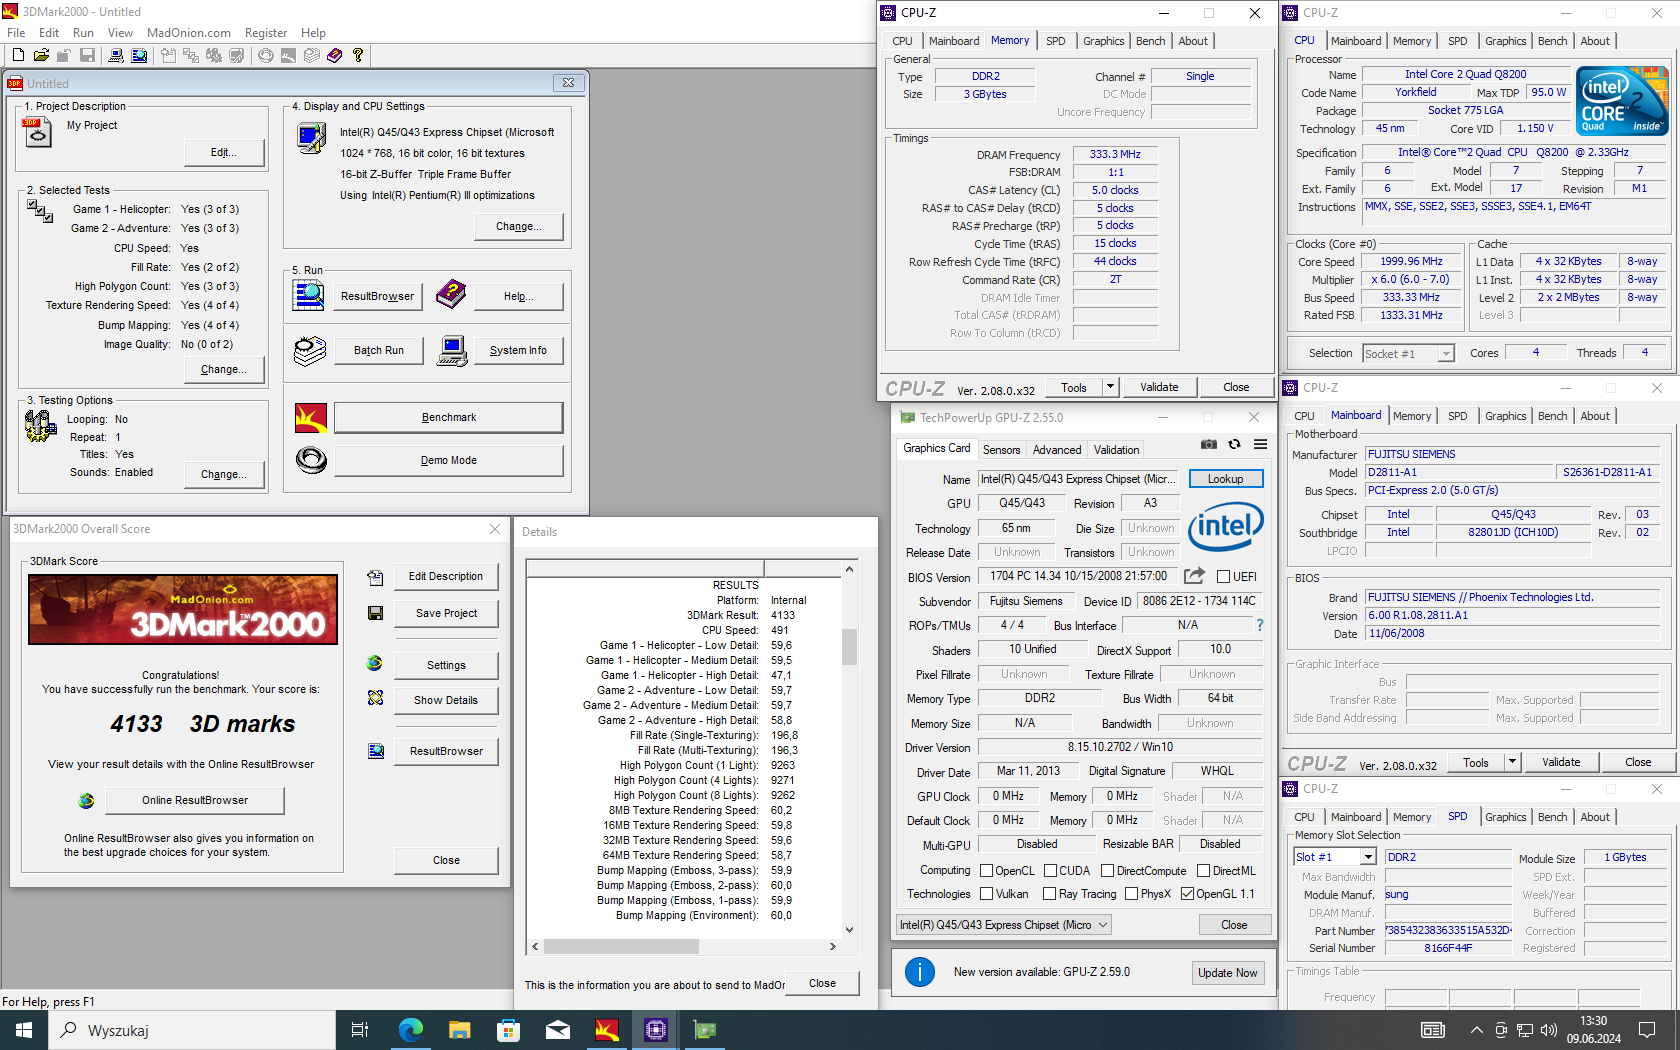The height and width of the screenshot is (1050, 1680).
Task: Open the Microsoft Store taskbar icon
Action: tap(508, 1030)
